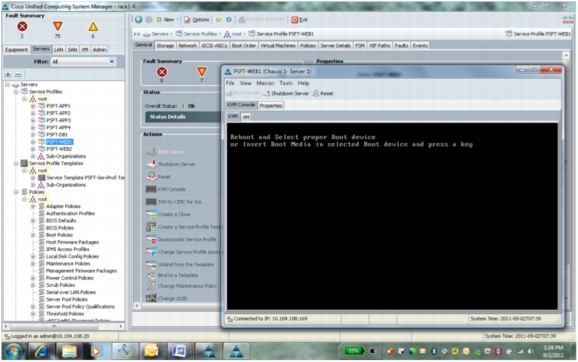Screen dimensions: 578x362
Task: Open Internet Explorer from taskbar
Action: click(41, 352)
